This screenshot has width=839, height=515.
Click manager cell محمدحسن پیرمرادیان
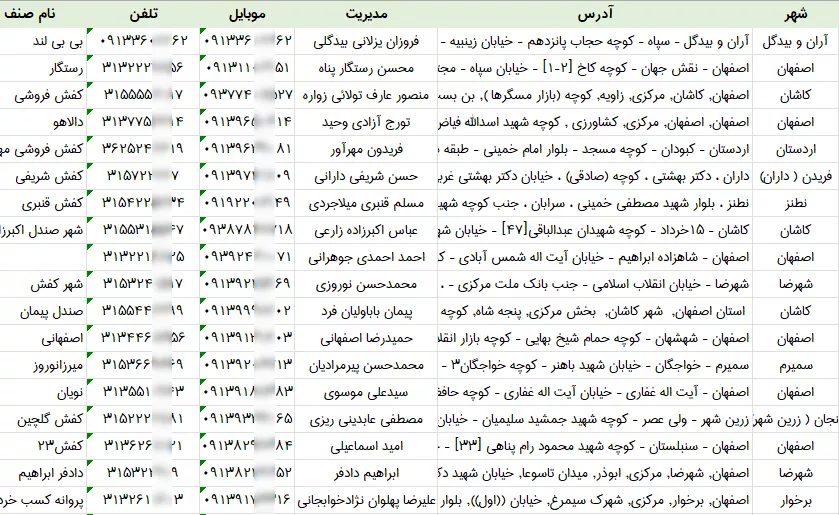pos(366,365)
